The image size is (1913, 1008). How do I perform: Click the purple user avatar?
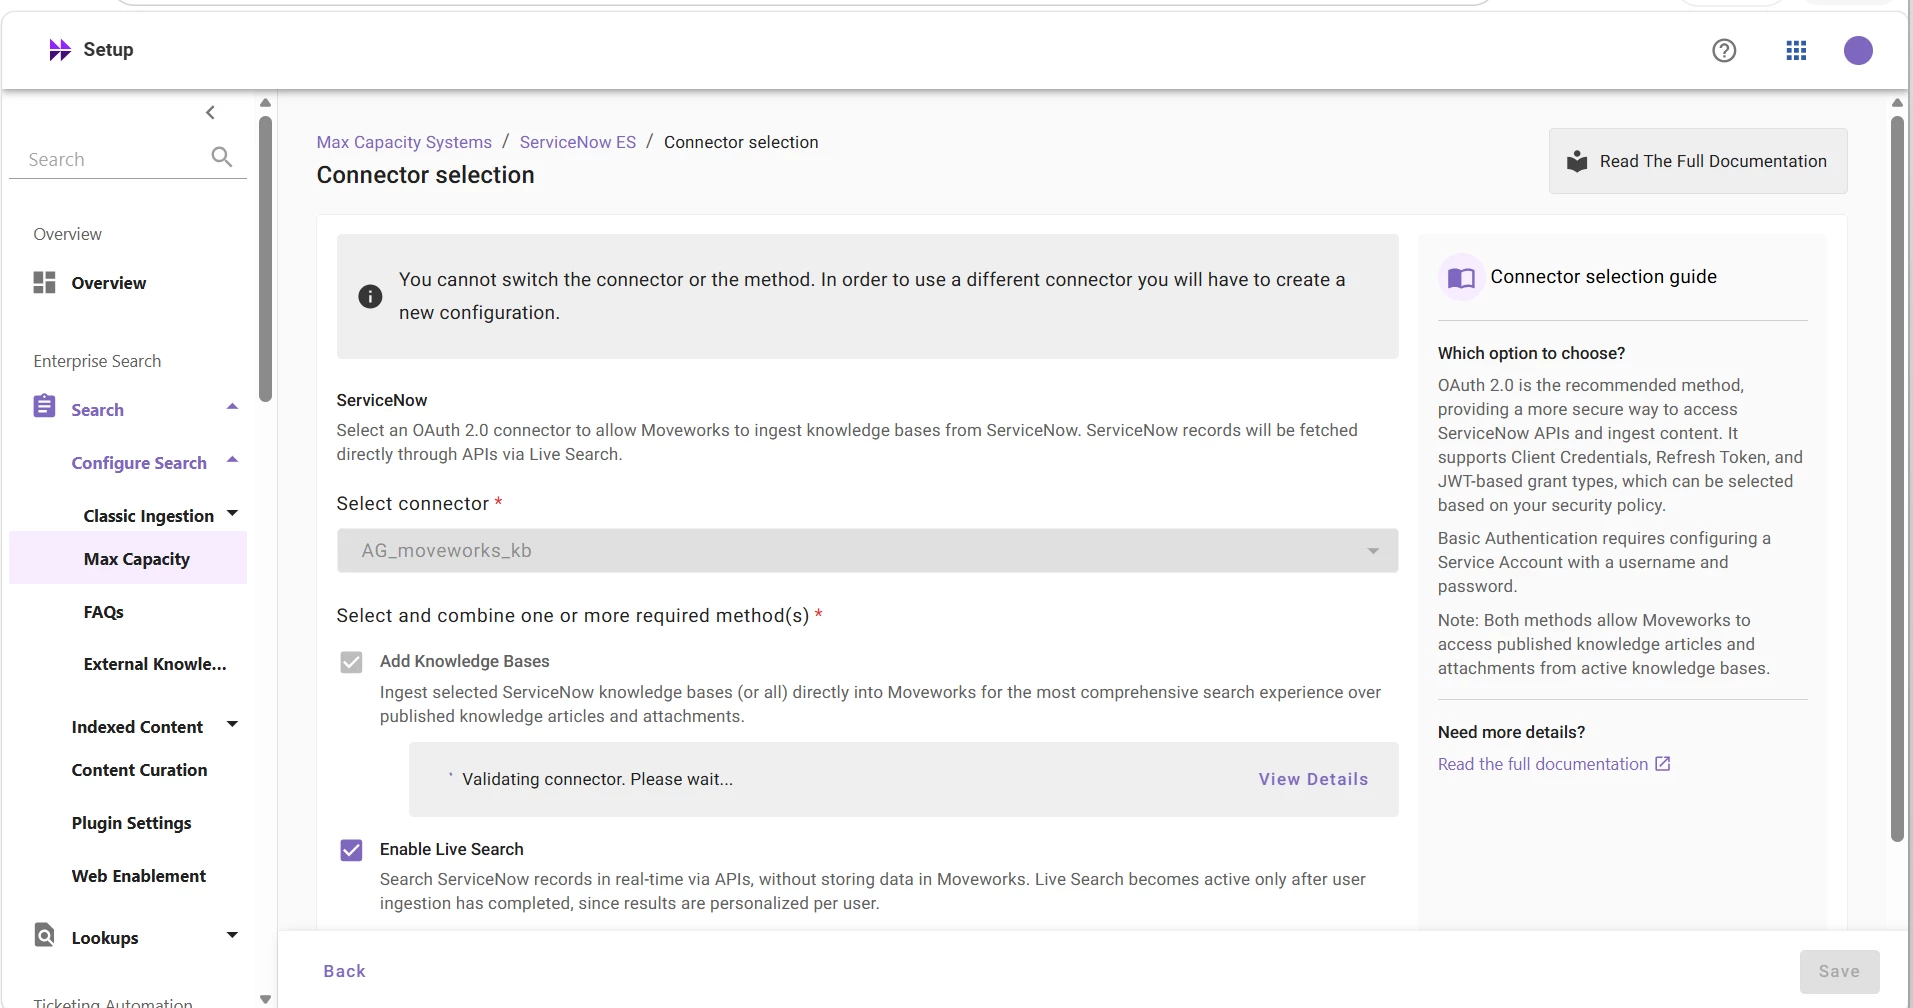[x=1858, y=50]
